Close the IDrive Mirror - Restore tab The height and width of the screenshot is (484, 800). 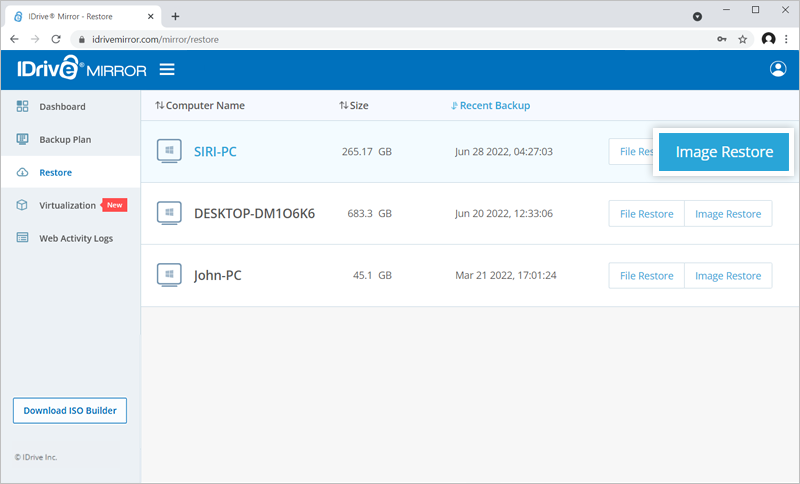click(151, 16)
